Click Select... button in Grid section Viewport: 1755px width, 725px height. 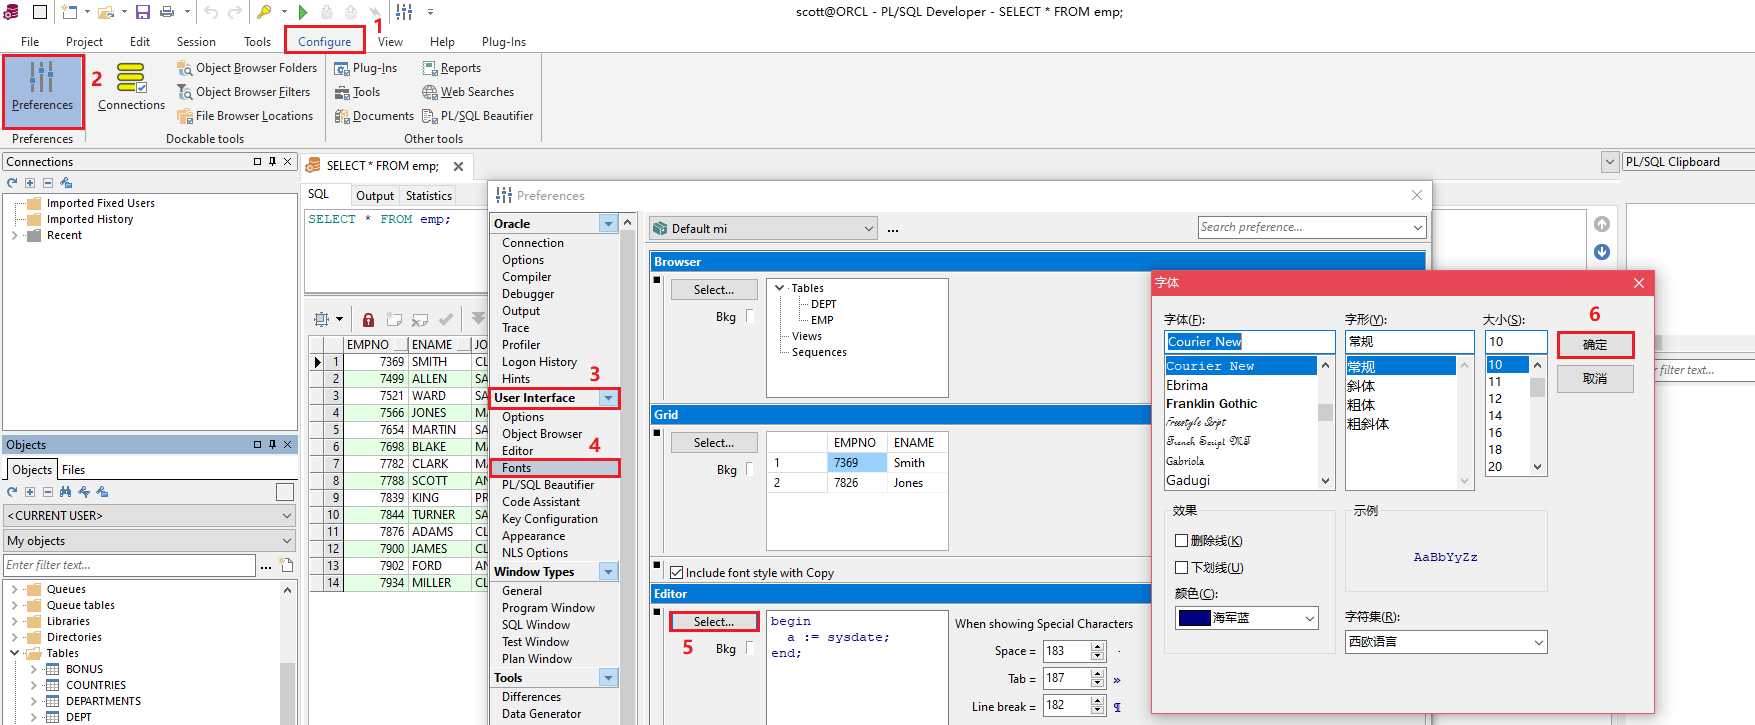point(714,443)
